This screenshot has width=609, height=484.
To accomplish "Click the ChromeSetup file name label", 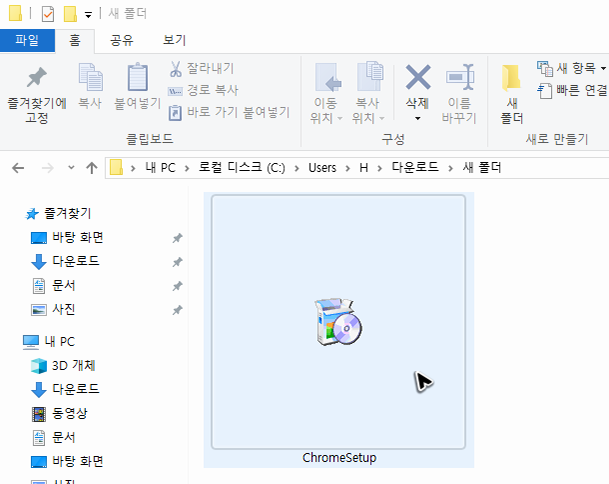I will pos(339,458).
